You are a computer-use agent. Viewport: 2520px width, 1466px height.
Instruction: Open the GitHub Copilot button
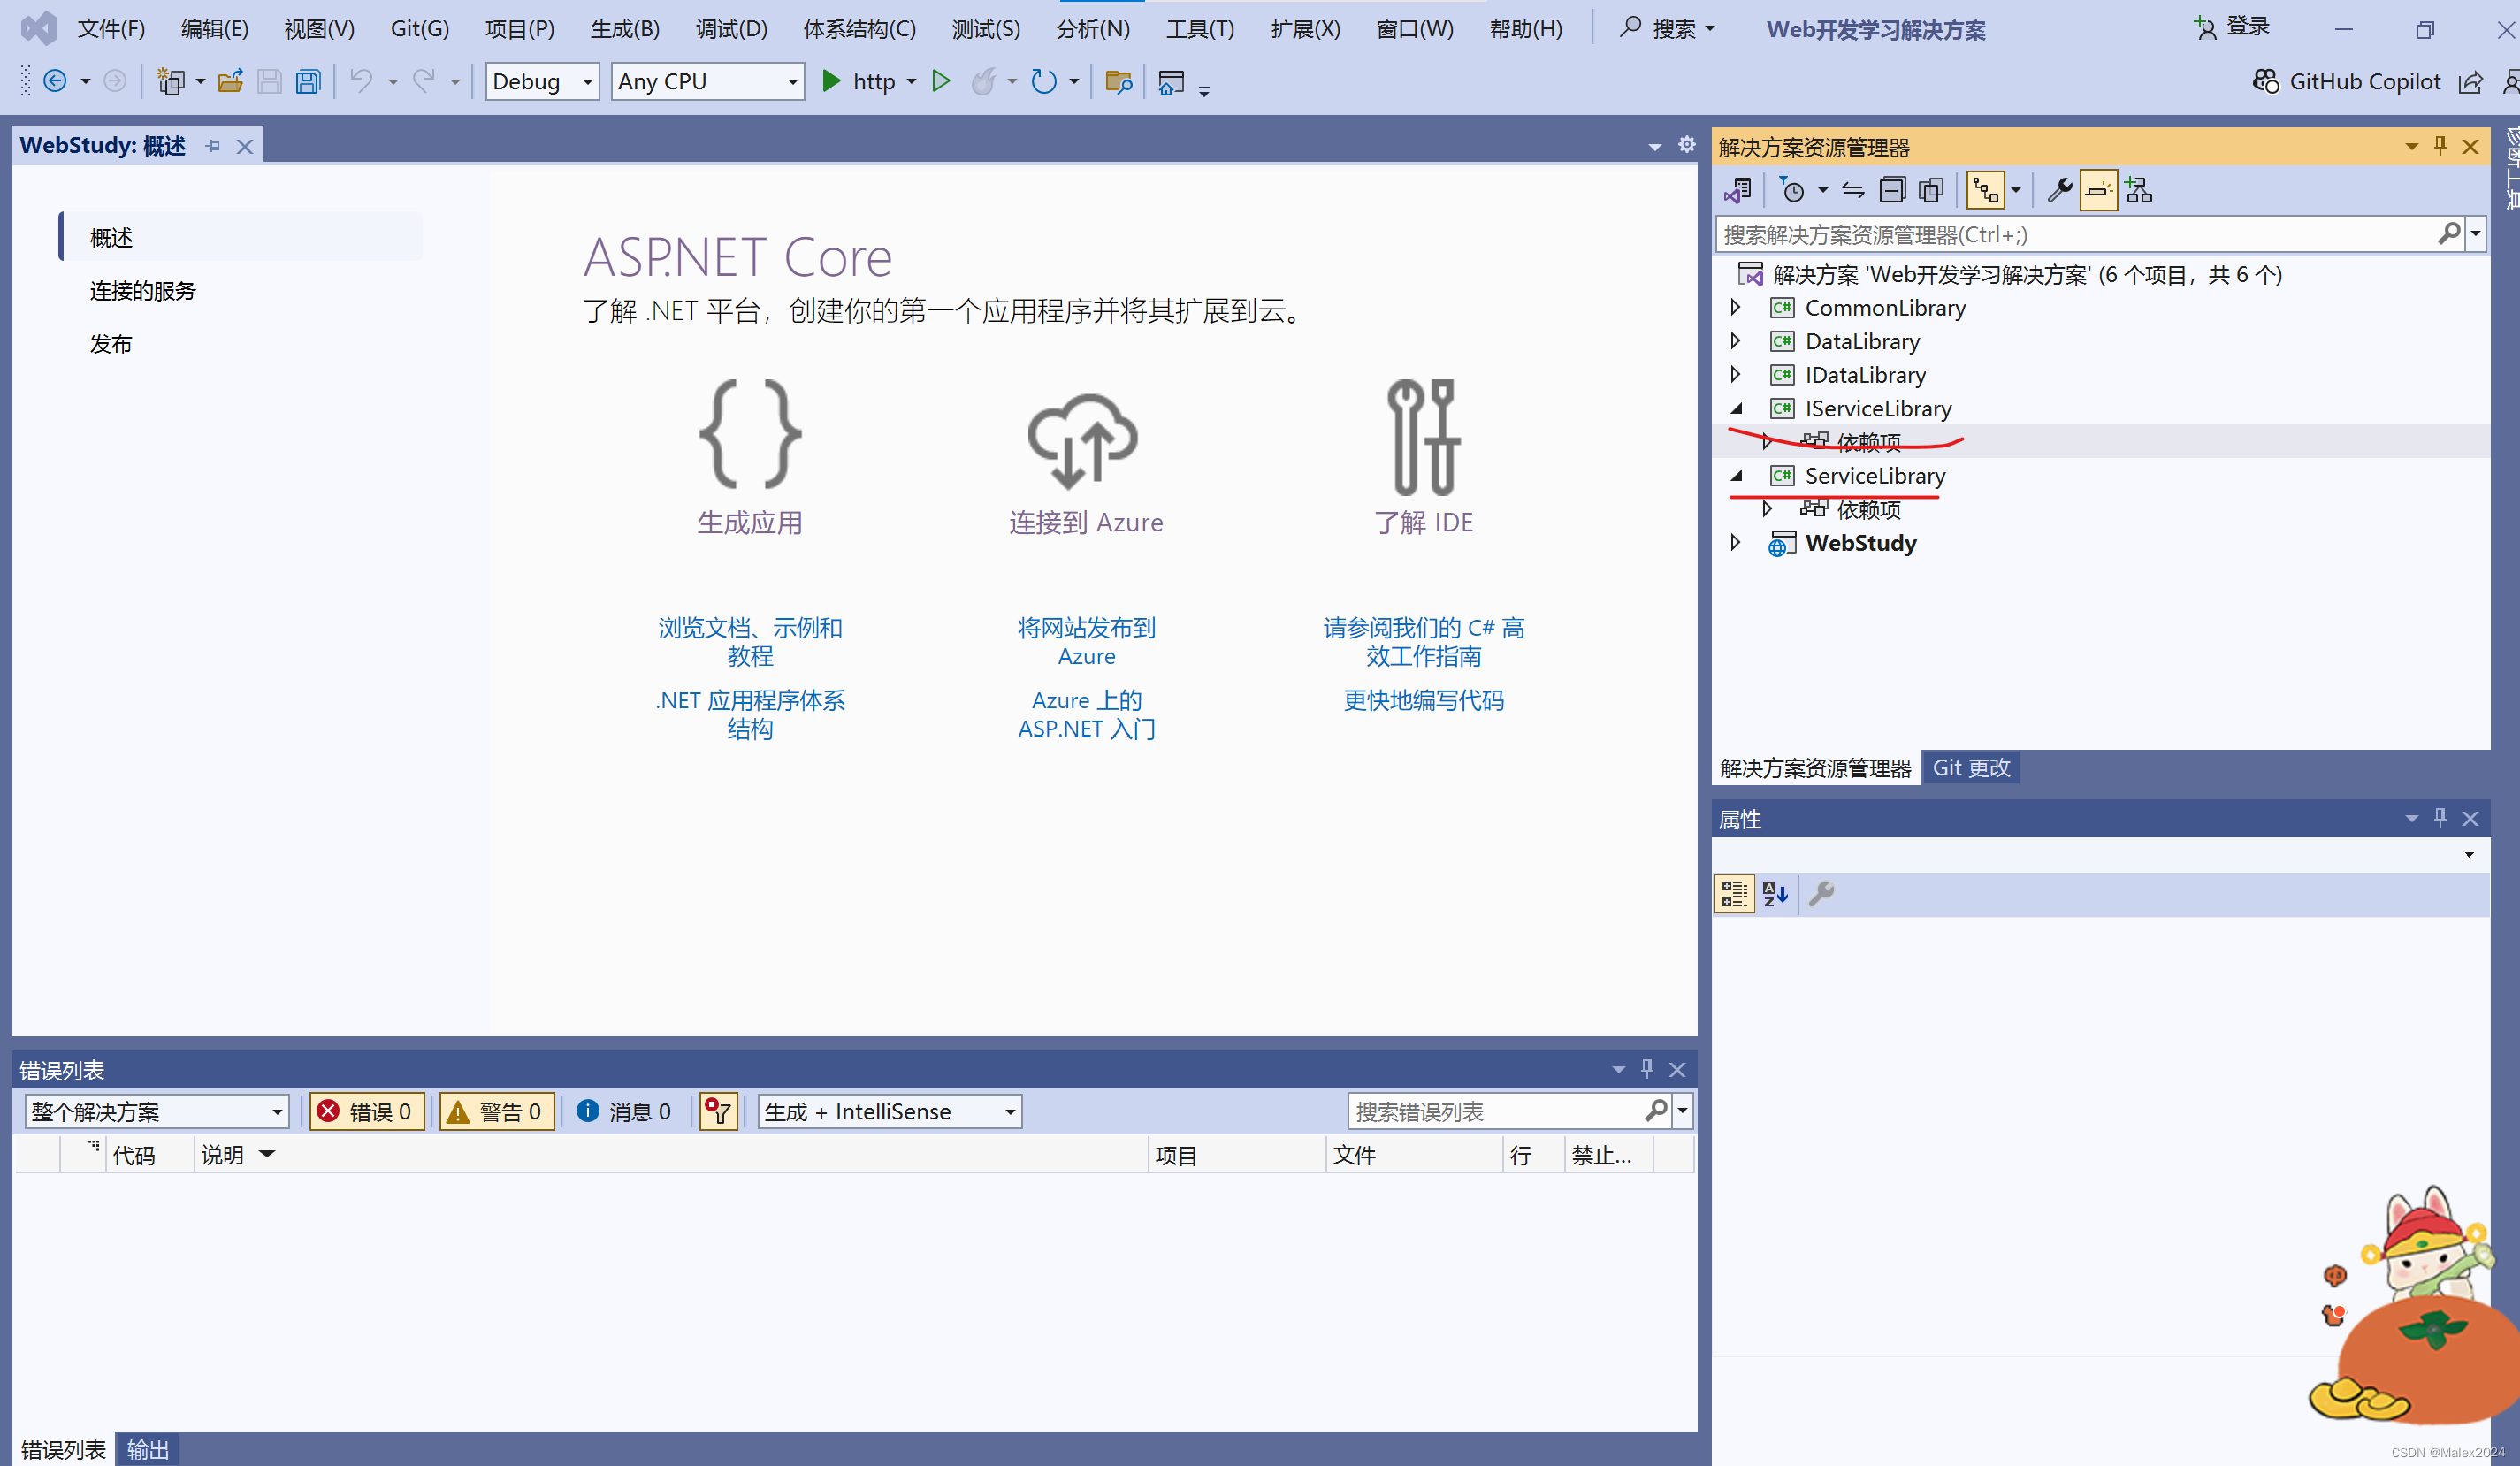point(2346,81)
